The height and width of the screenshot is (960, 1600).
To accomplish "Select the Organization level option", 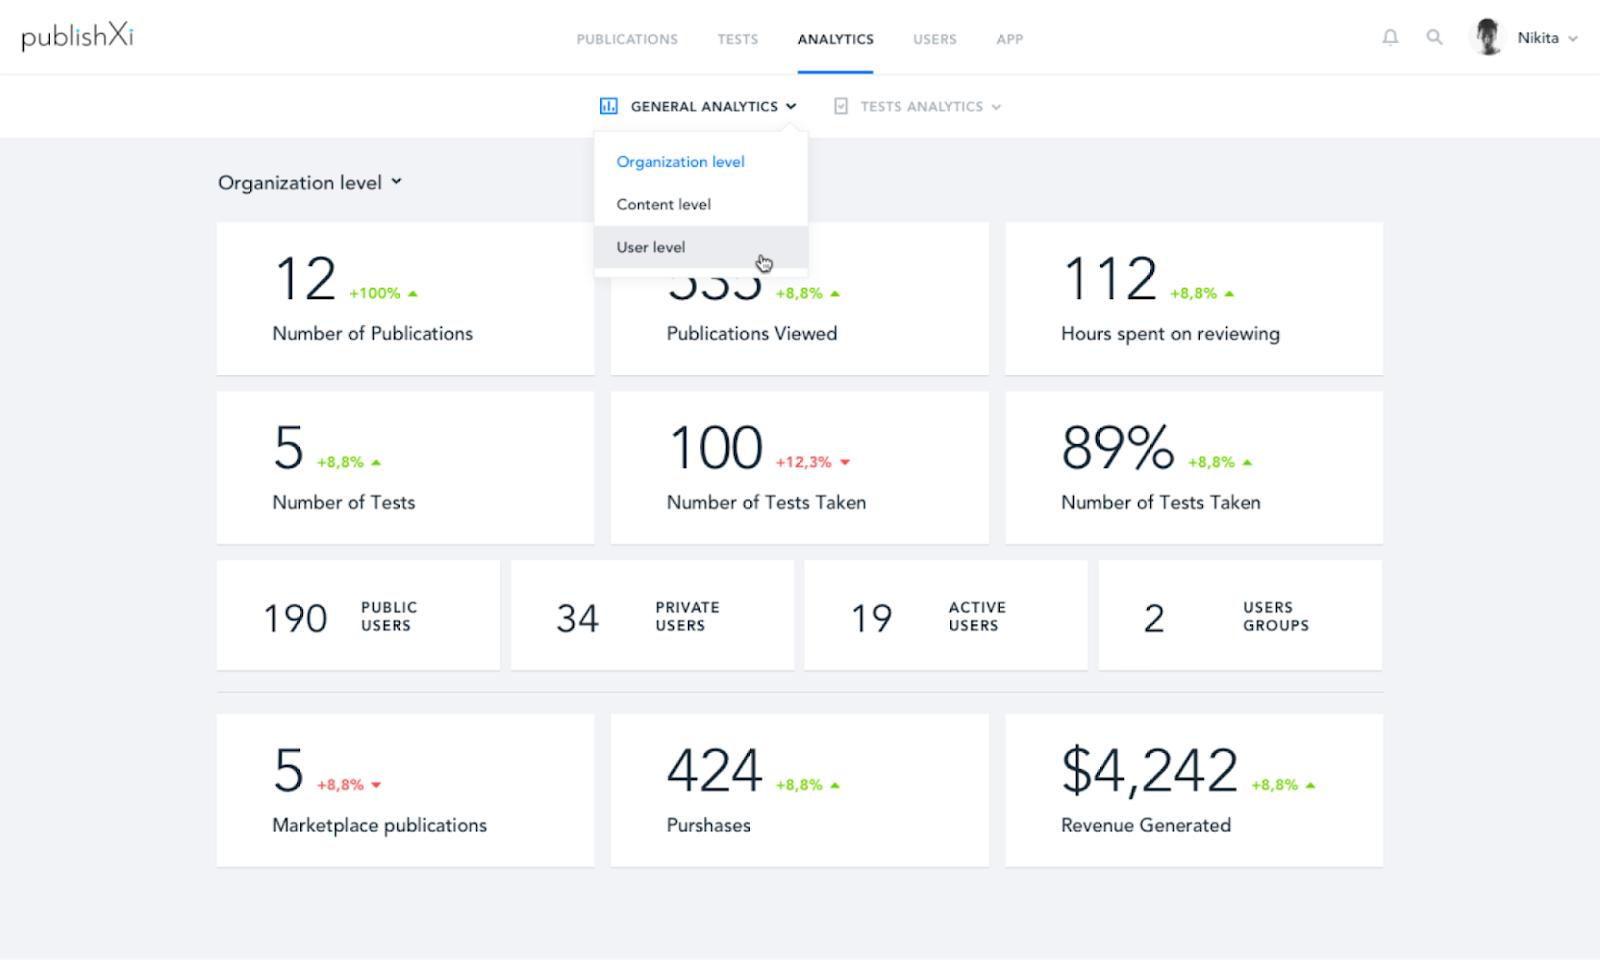I will 680,161.
